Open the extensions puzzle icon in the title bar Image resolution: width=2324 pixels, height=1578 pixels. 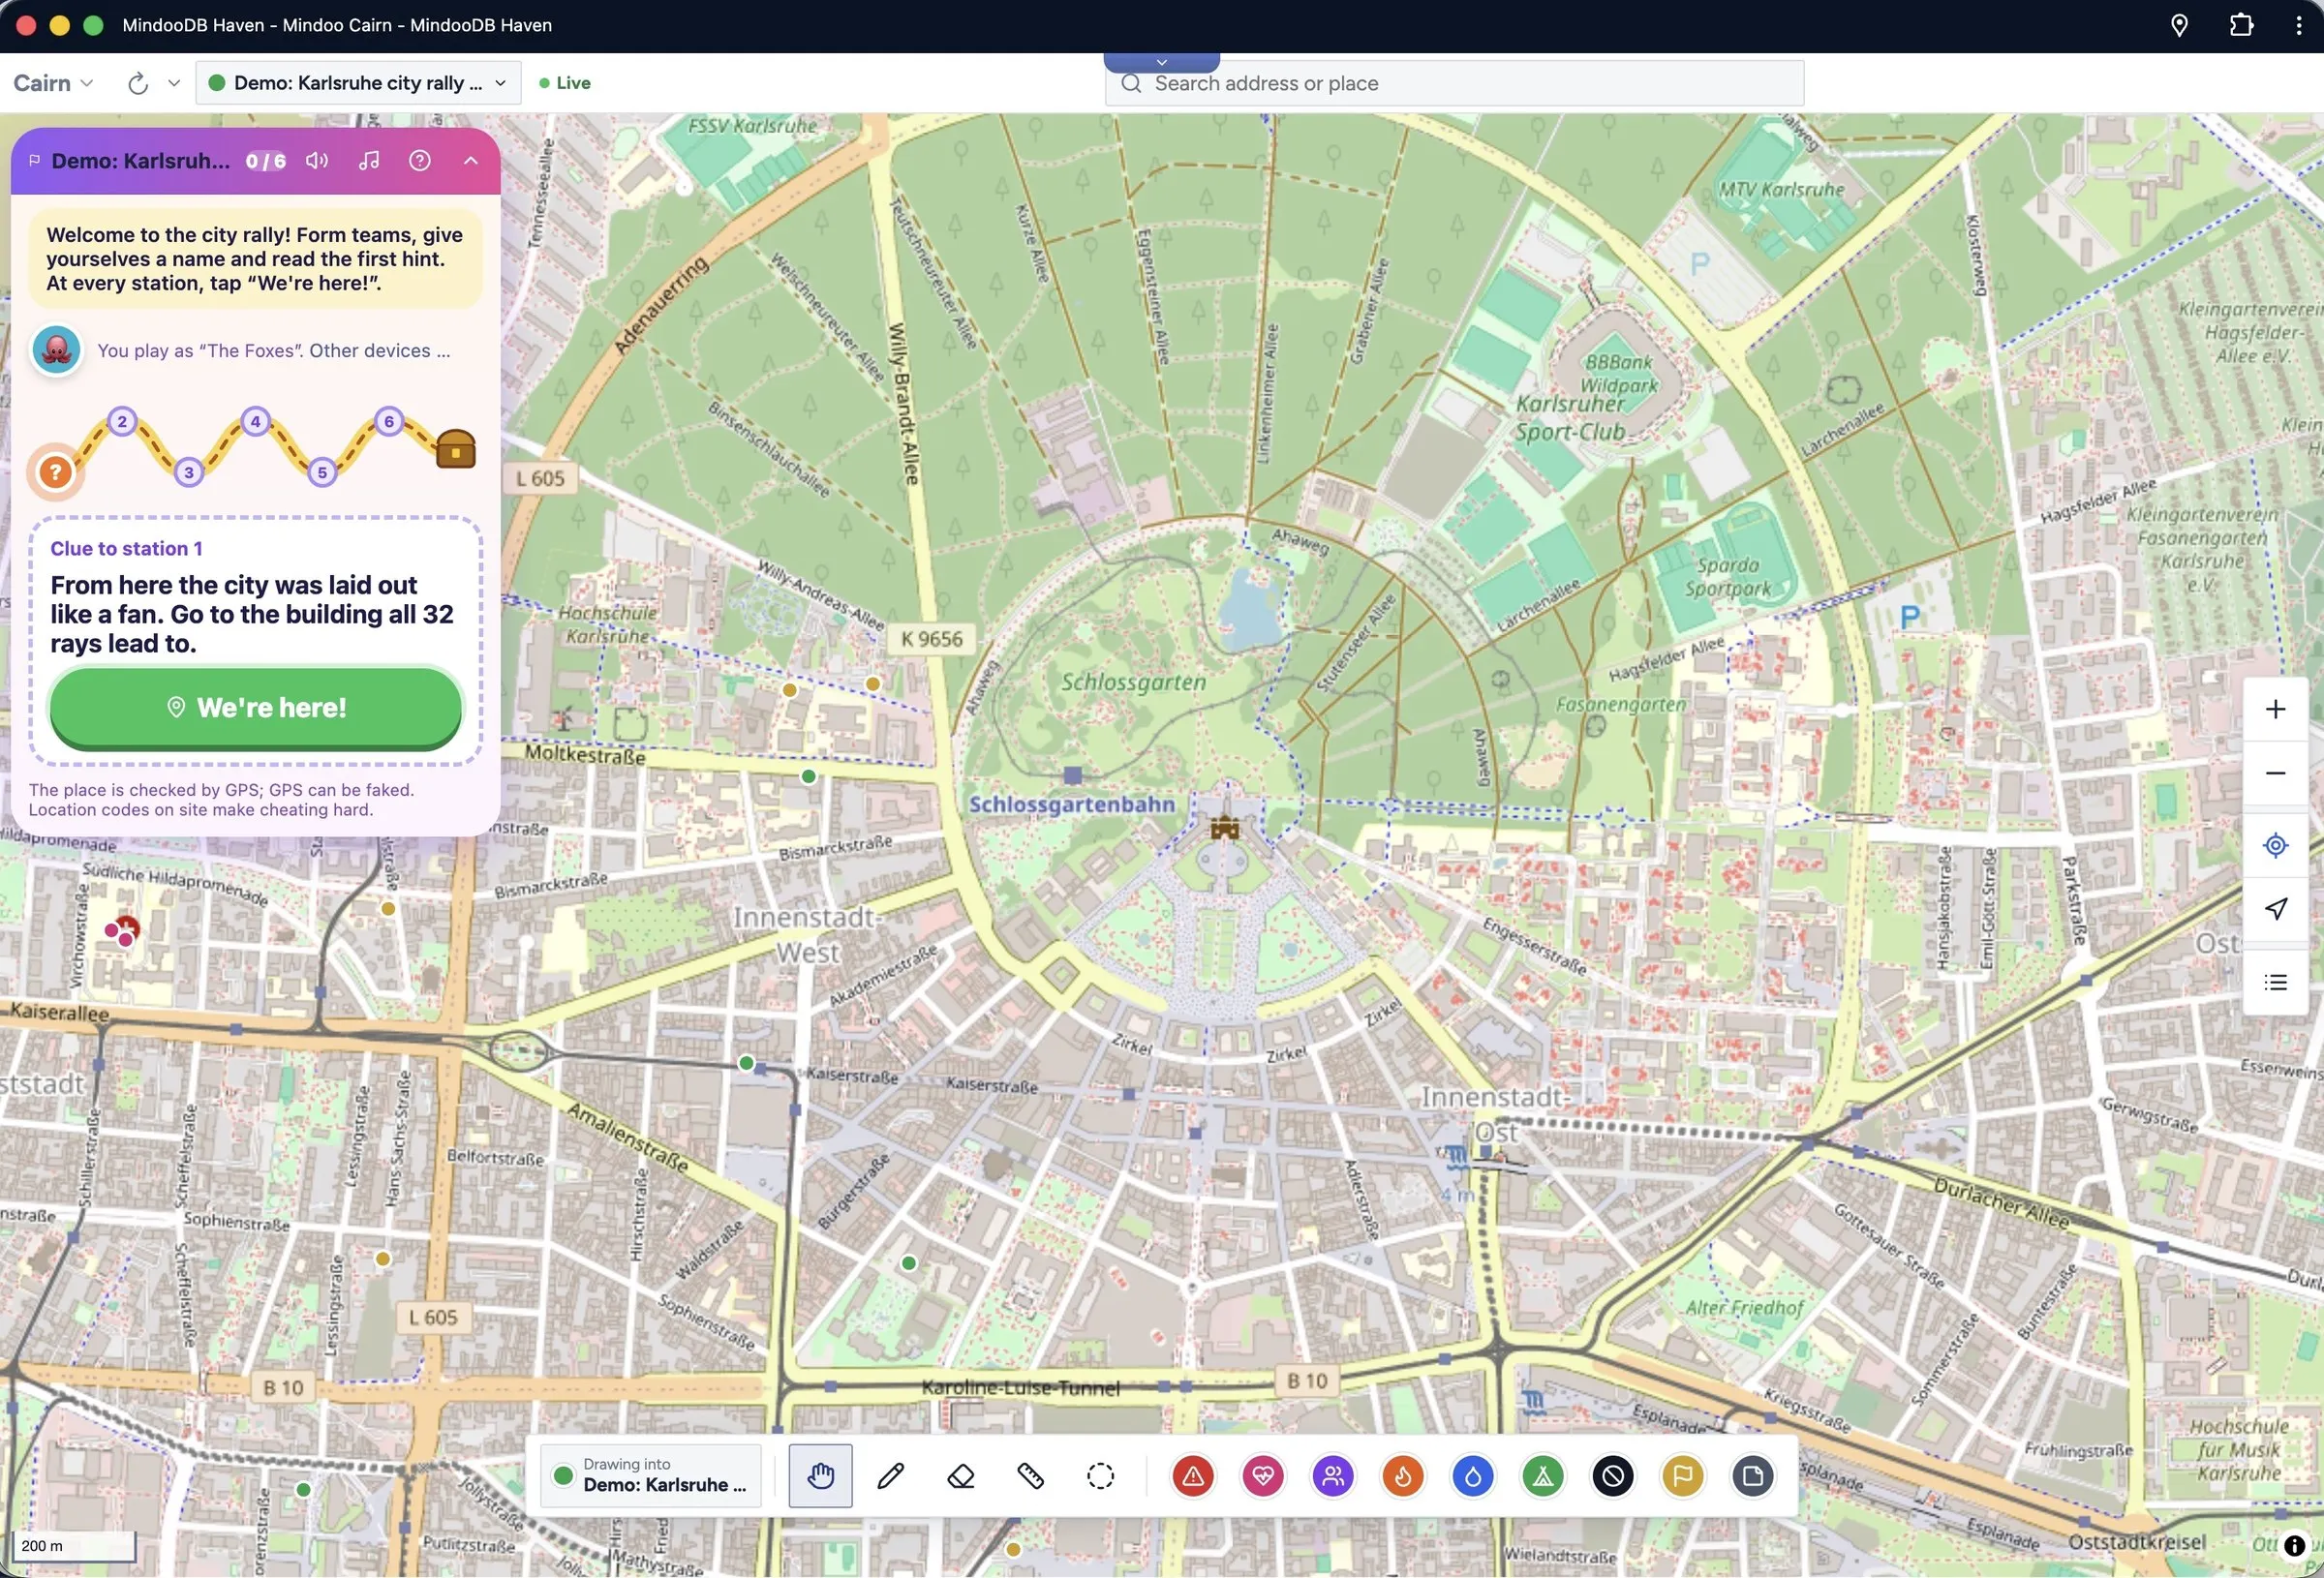2241,25
